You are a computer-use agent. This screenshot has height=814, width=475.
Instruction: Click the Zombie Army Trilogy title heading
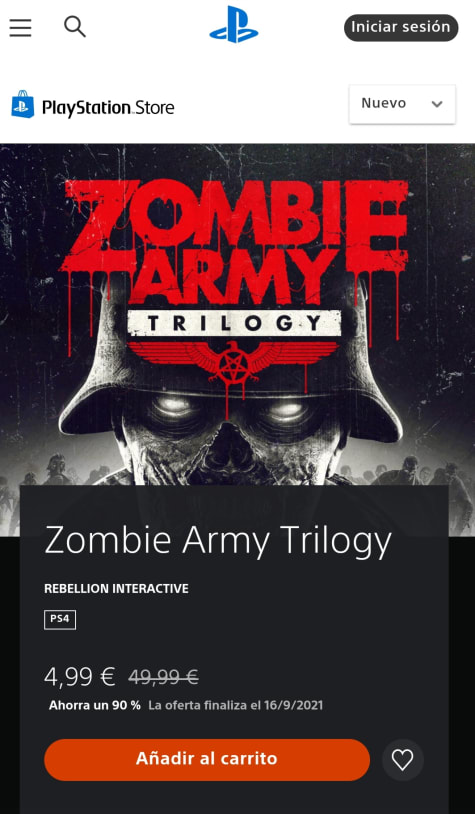[x=218, y=541]
